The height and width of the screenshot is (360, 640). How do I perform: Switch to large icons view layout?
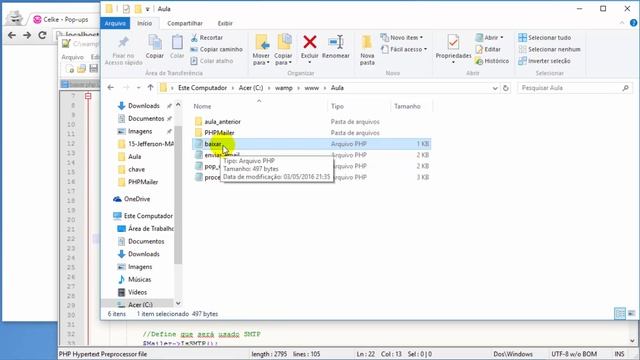pyautogui.click(x=631, y=313)
